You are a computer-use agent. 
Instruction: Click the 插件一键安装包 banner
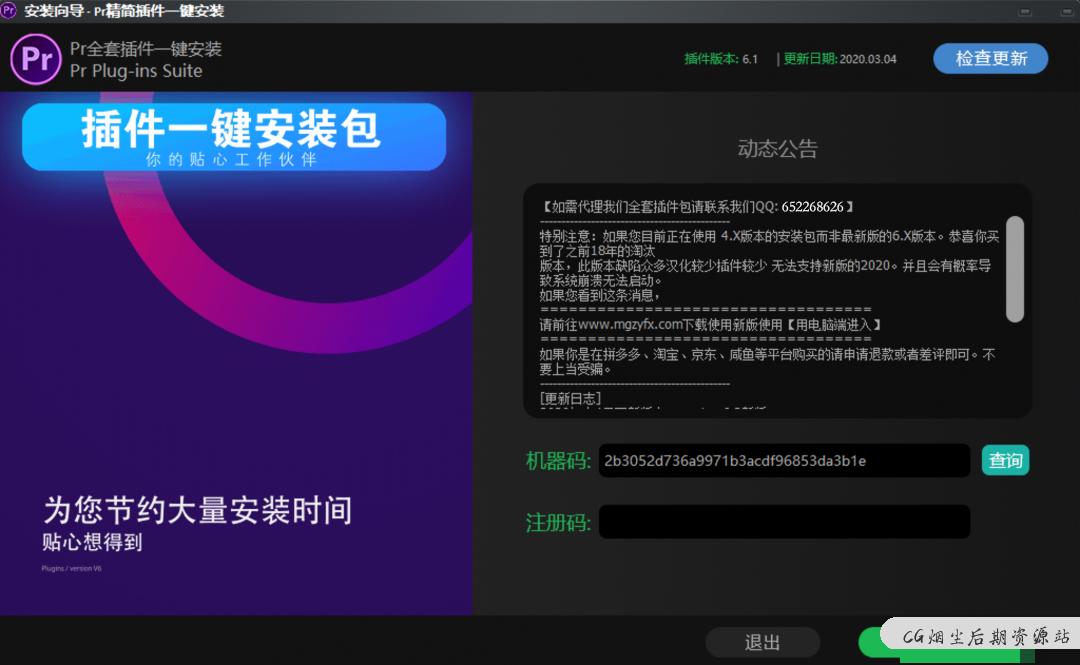click(234, 136)
